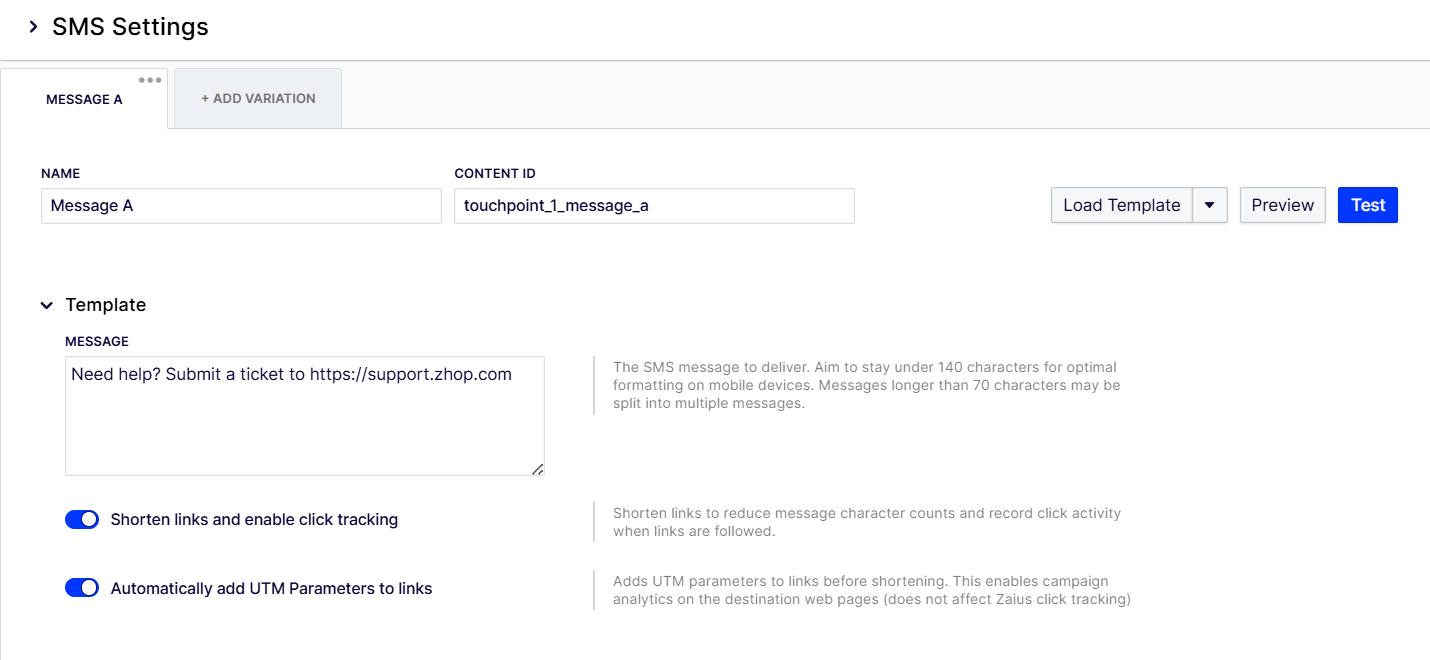Focus the Name input field
The height and width of the screenshot is (660, 1430).
[241, 206]
